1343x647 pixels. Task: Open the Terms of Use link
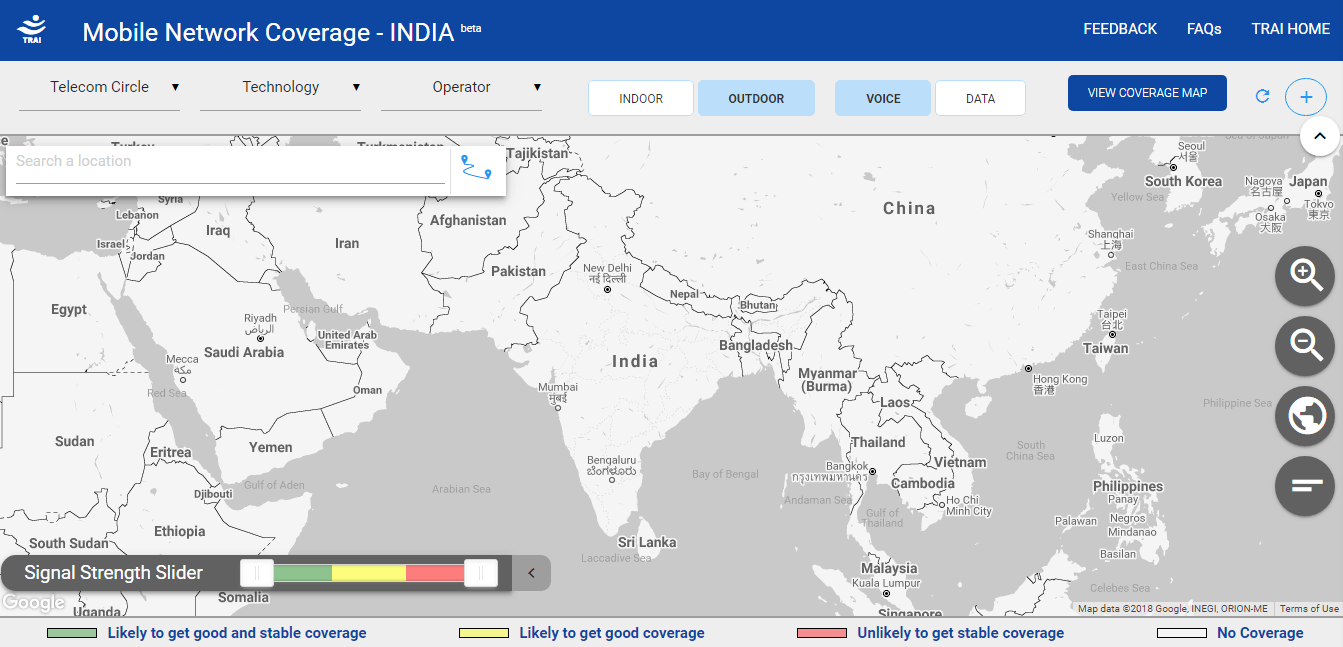(x=1309, y=608)
